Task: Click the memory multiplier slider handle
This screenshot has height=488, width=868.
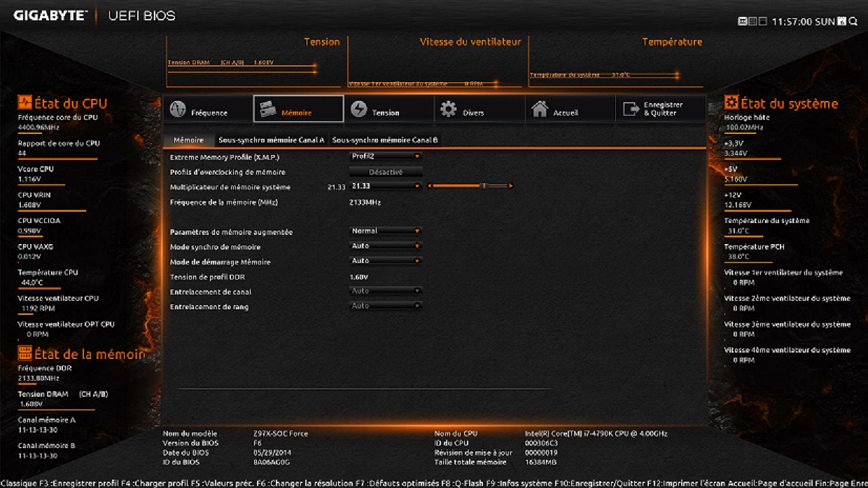Action: click(x=484, y=186)
